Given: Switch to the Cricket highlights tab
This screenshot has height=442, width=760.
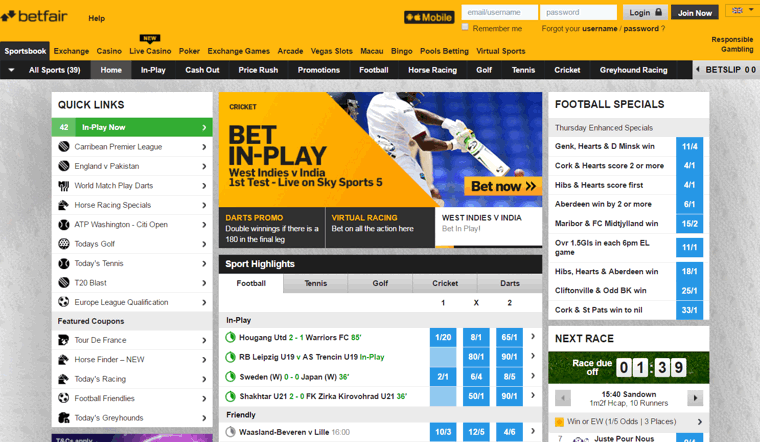Looking at the screenshot, I should click(x=445, y=284).
